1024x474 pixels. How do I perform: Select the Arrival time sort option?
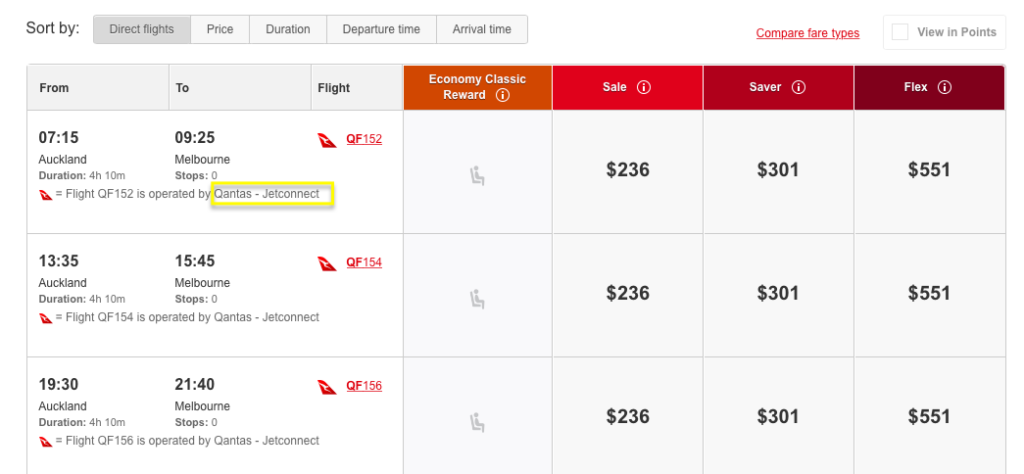pyautogui.click(x=482, y=29)
